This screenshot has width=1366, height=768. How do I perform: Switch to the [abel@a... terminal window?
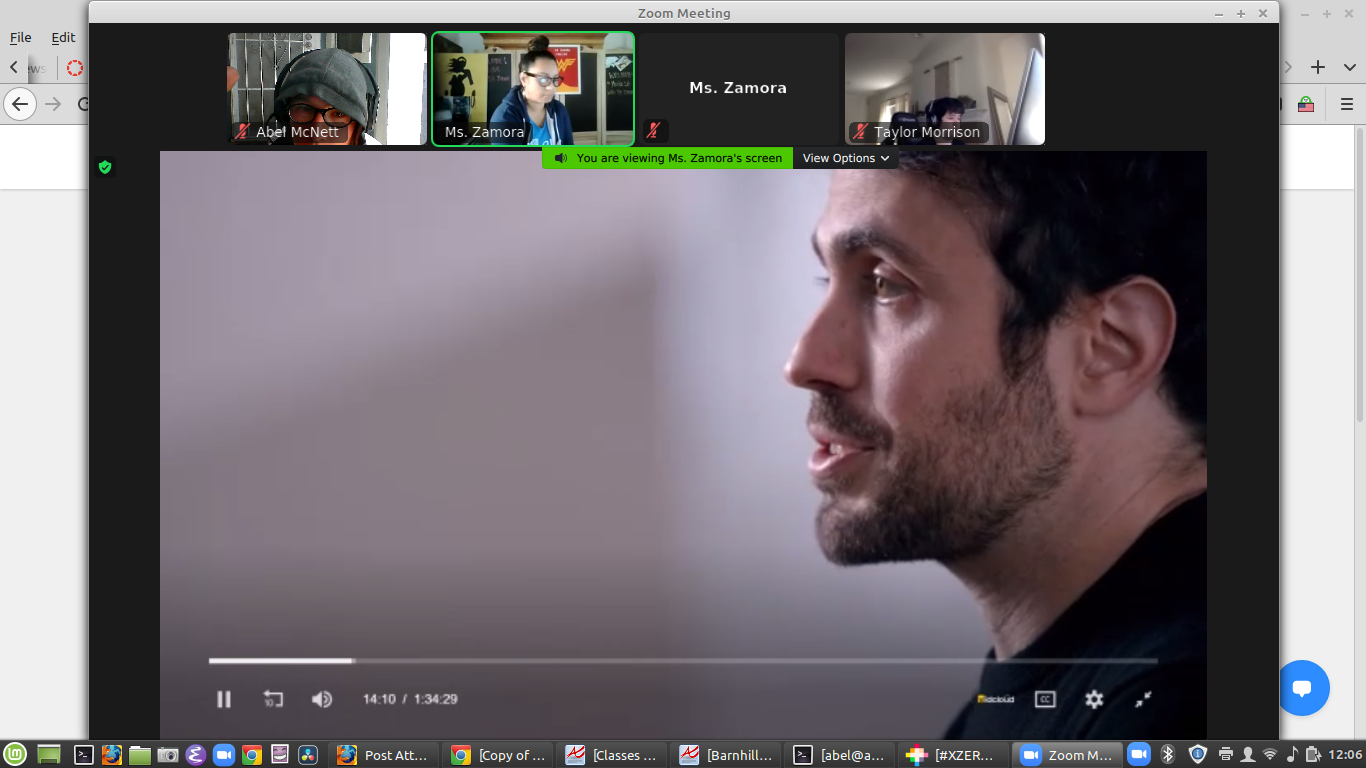pyautogui.click(x=840, y=755)
